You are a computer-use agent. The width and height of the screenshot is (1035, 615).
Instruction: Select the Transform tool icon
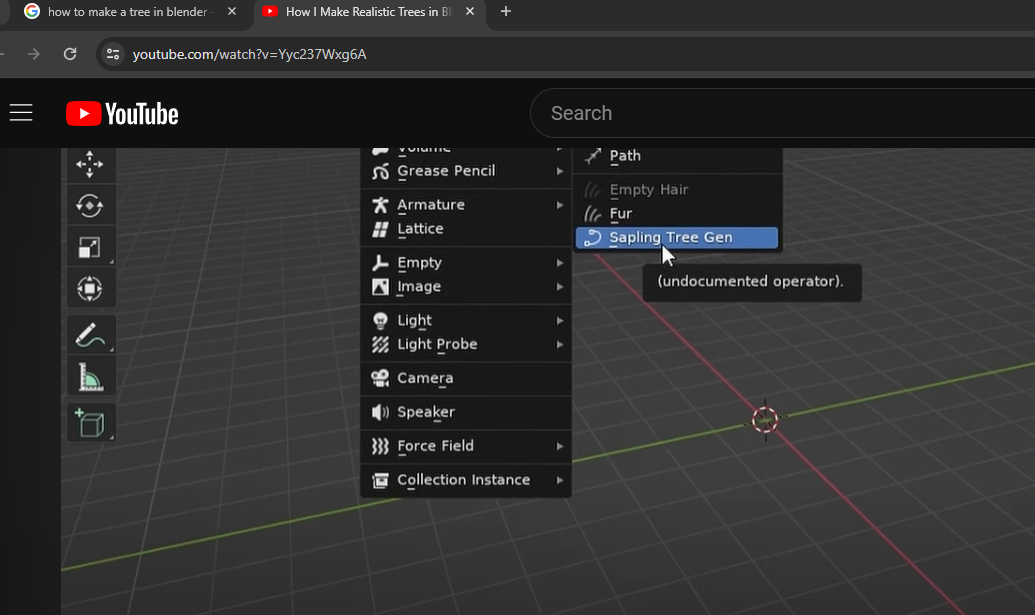90,288
